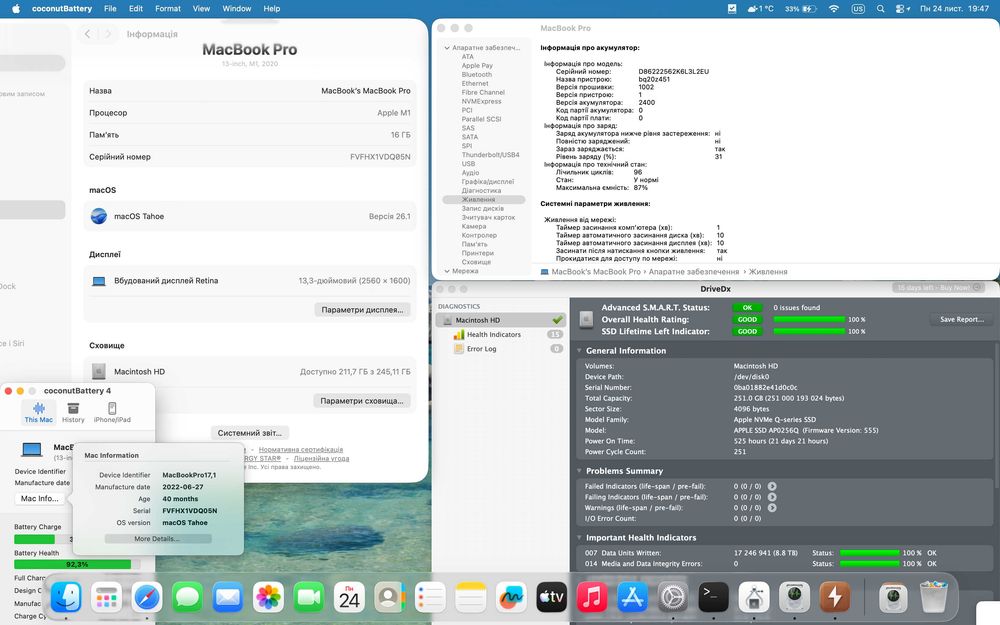Open the Нормативна сертифікація link
The height and width of the screenshot is (625, 1000).
coord(300,450)
